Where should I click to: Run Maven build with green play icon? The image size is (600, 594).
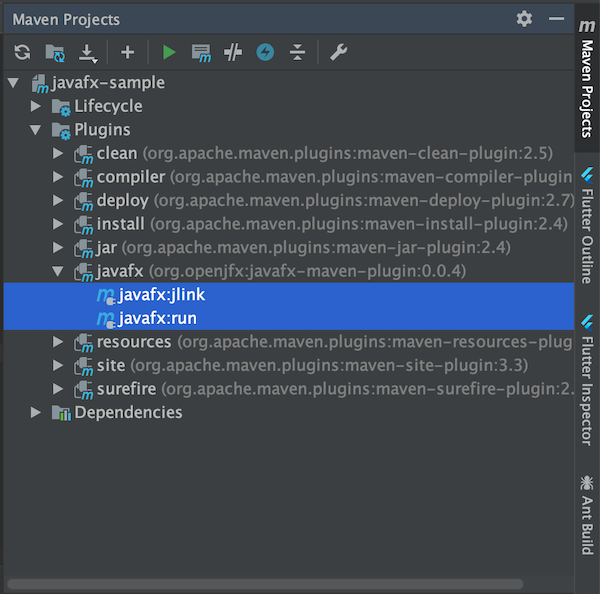[x=168, y=52]
